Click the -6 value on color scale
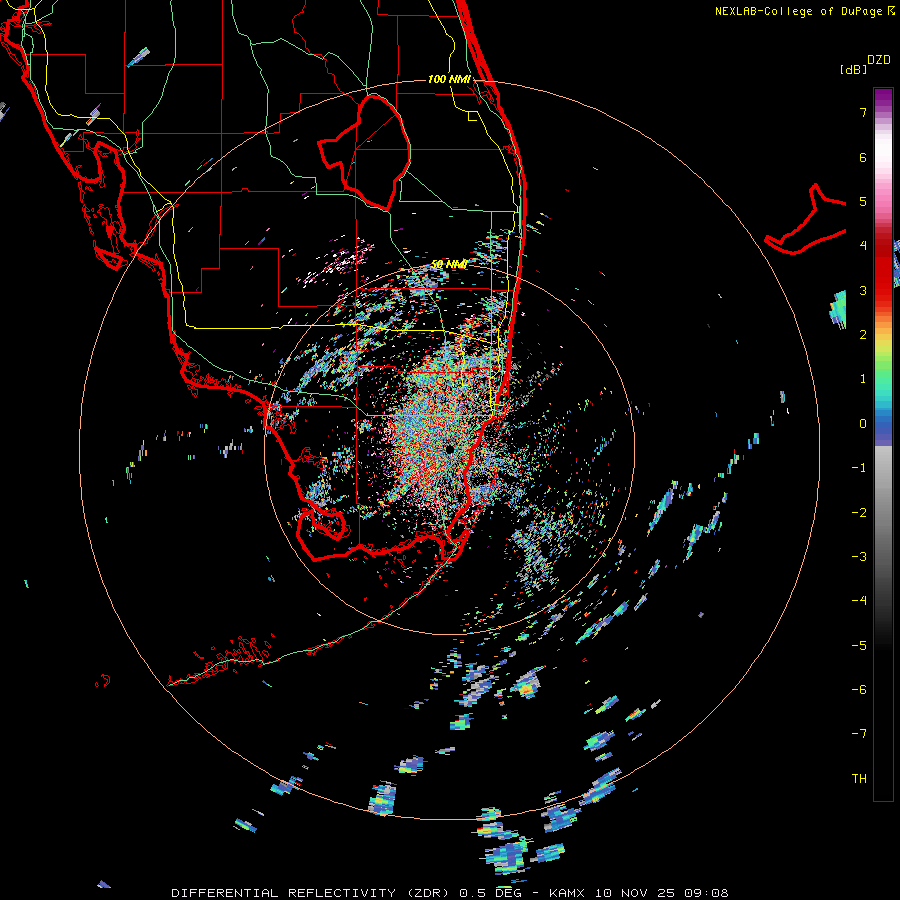The image size is (900, 900). click(859, 689)
